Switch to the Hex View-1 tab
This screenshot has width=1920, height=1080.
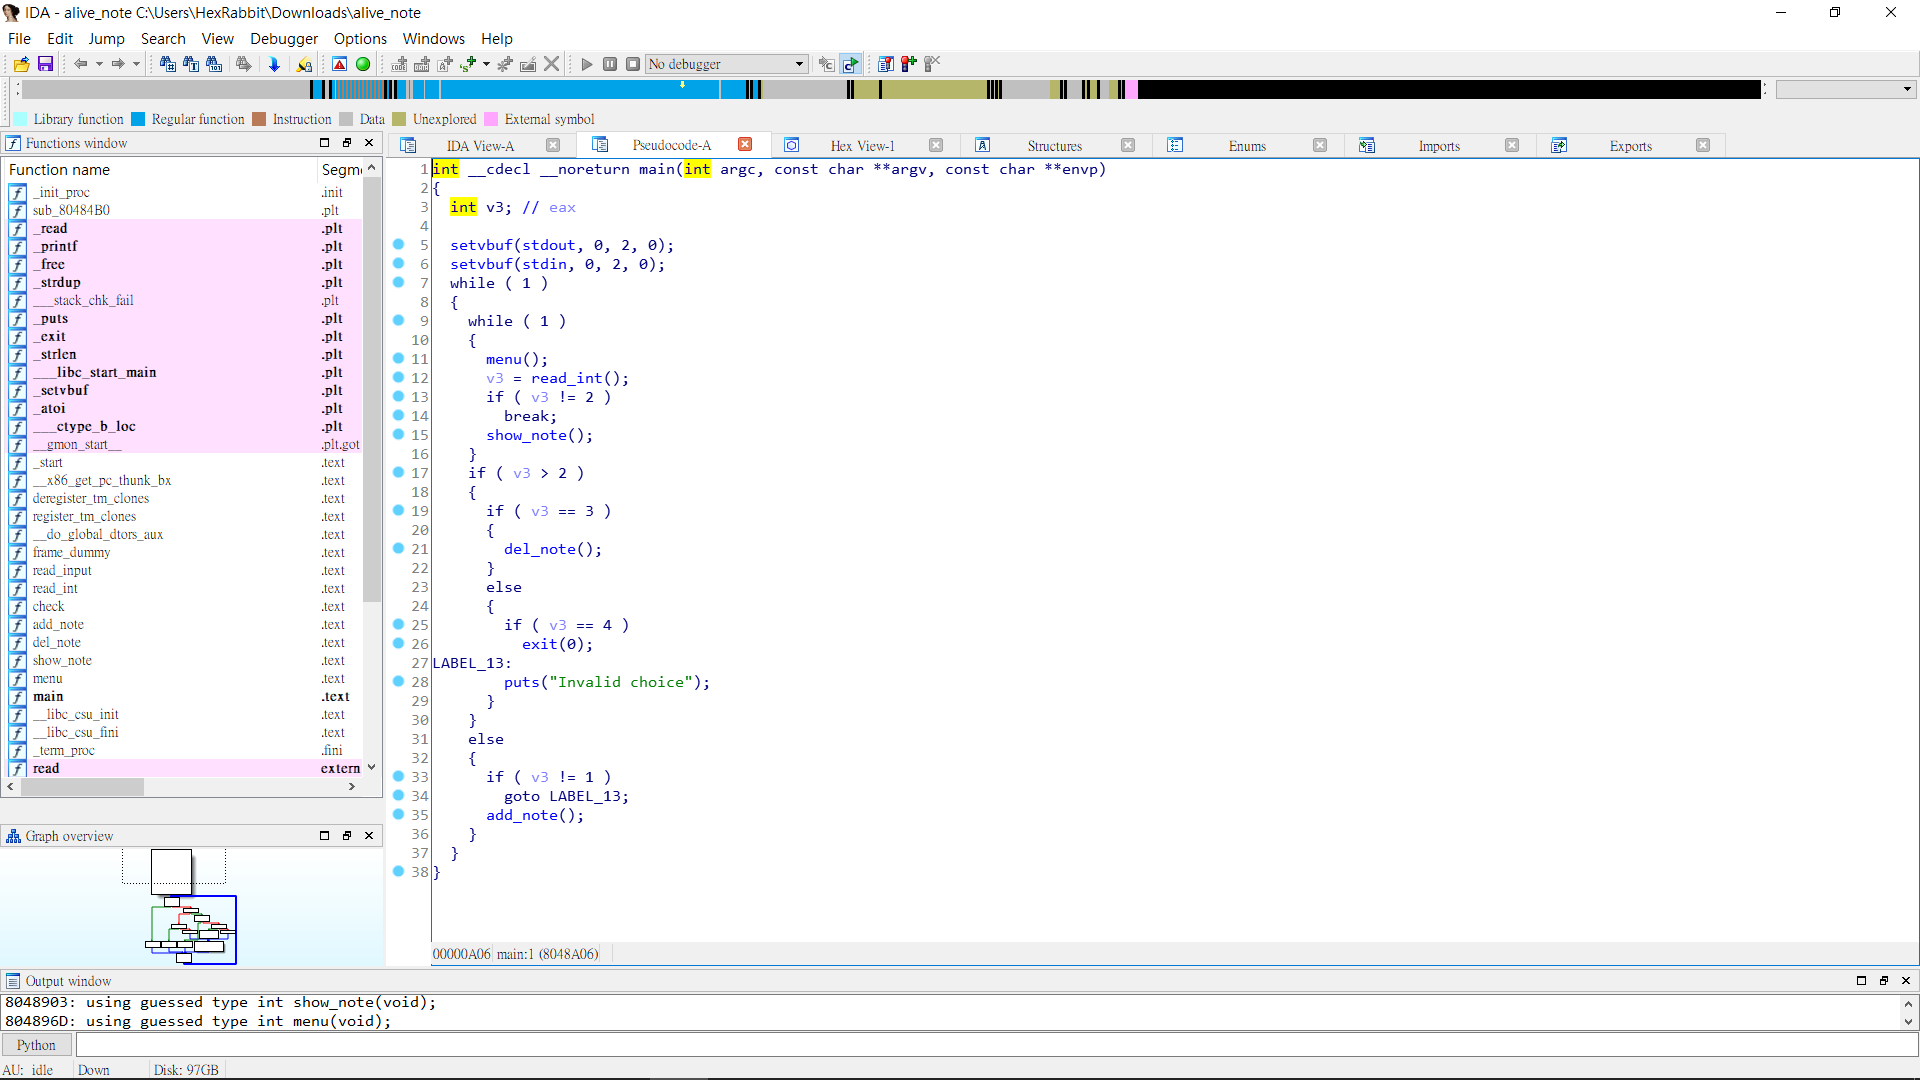862,146
